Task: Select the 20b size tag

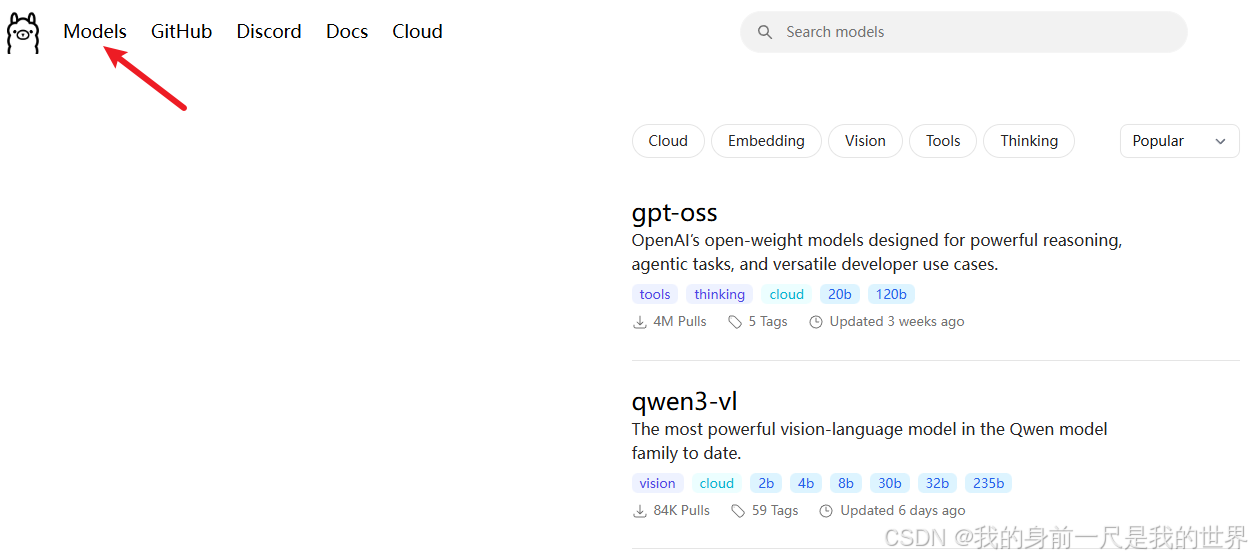Action: [840, 294]
